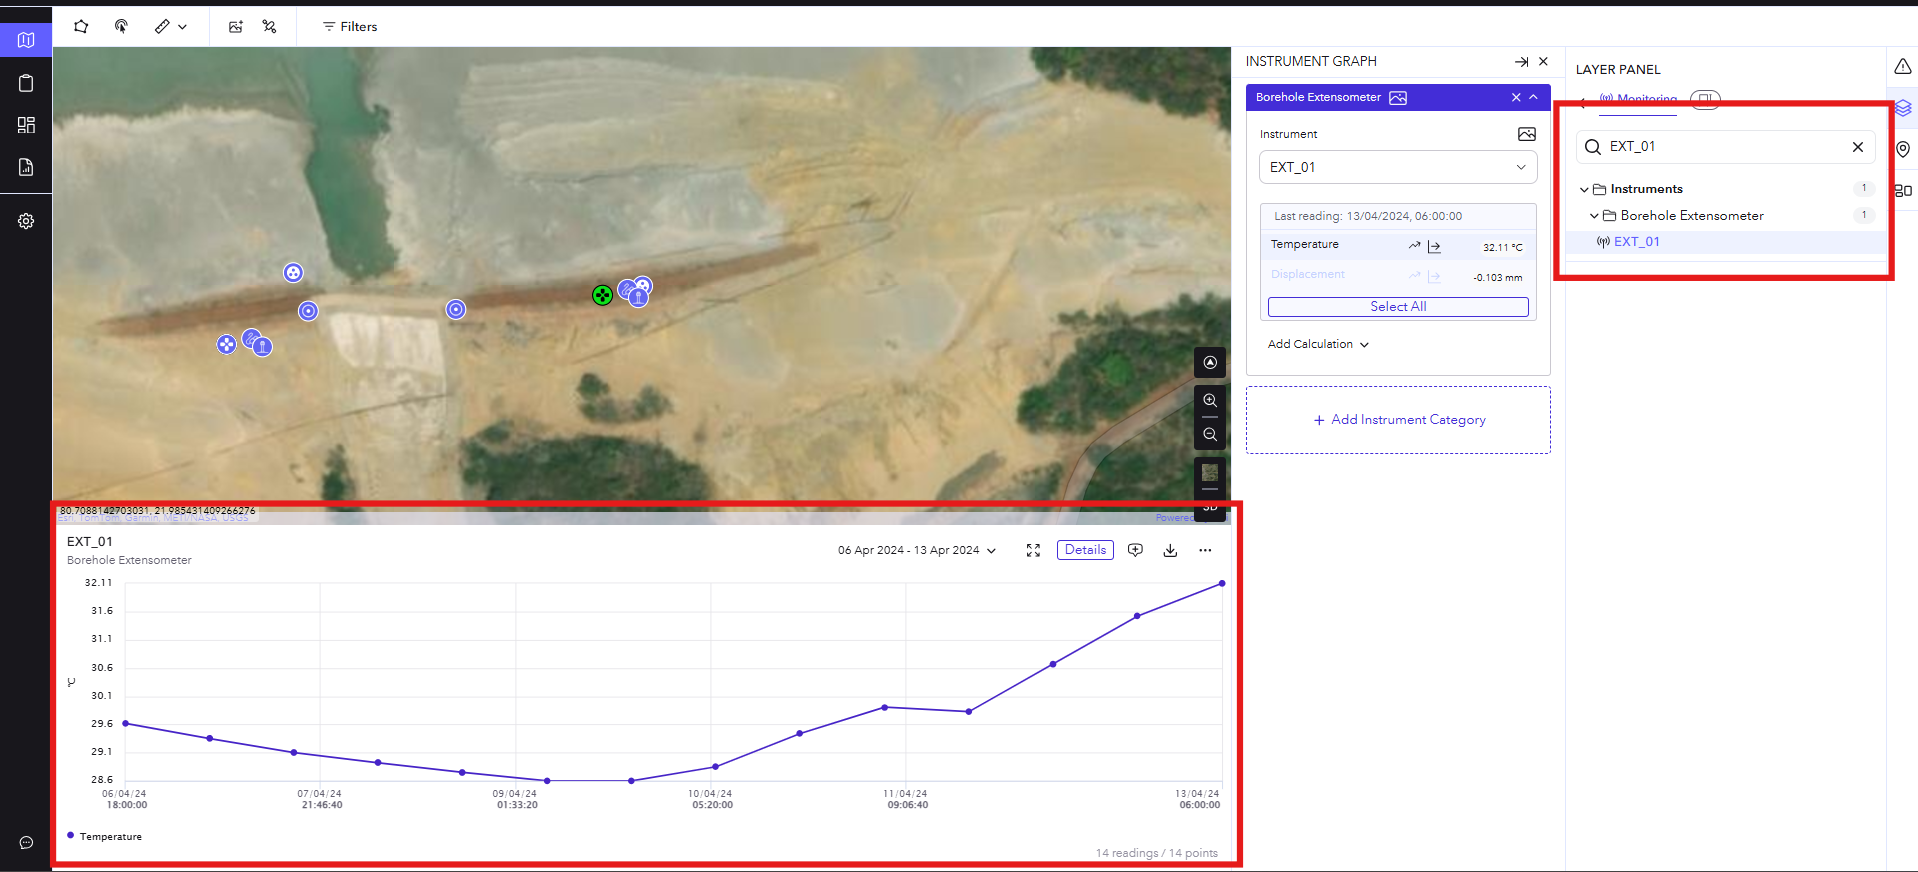
Task: Select the polygon drawing tool
Action: pyautogui.click(x=81, y=27)
